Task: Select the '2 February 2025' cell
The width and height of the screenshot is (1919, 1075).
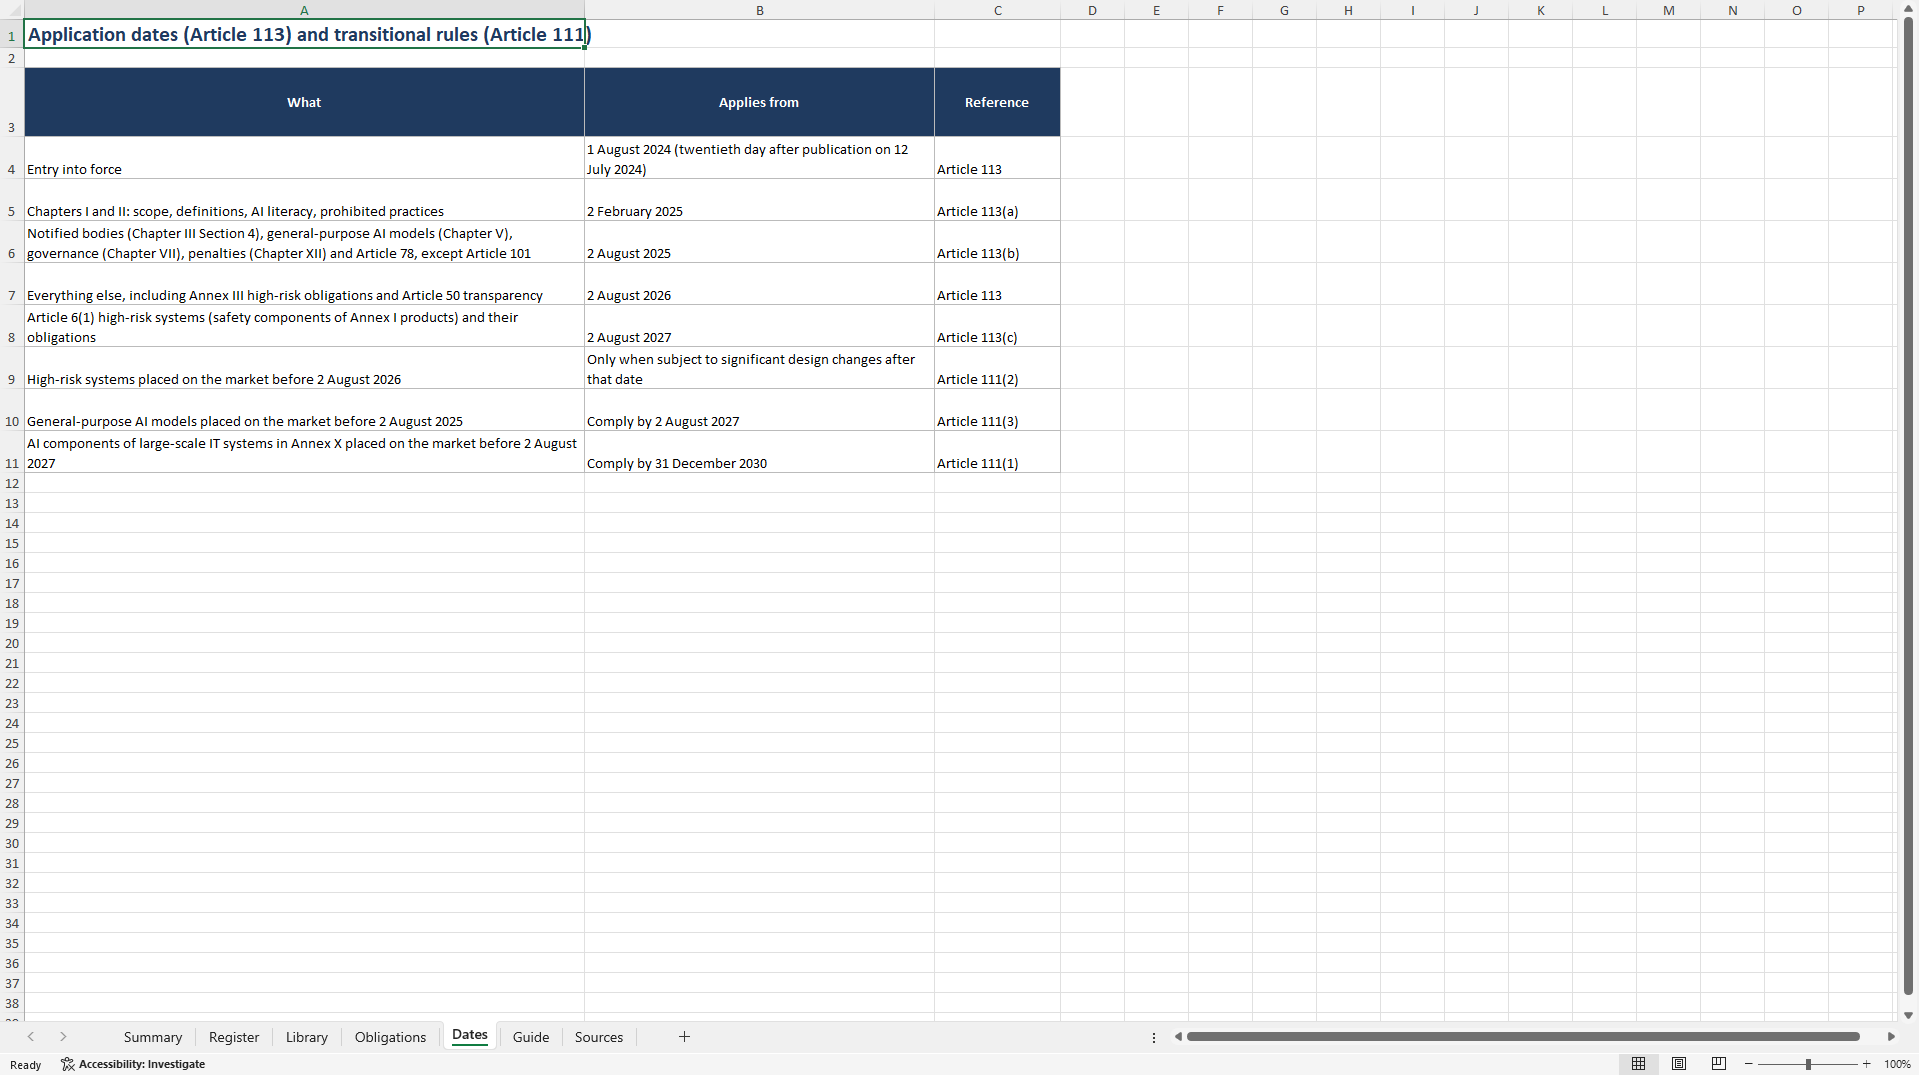Action: (759, 200)
